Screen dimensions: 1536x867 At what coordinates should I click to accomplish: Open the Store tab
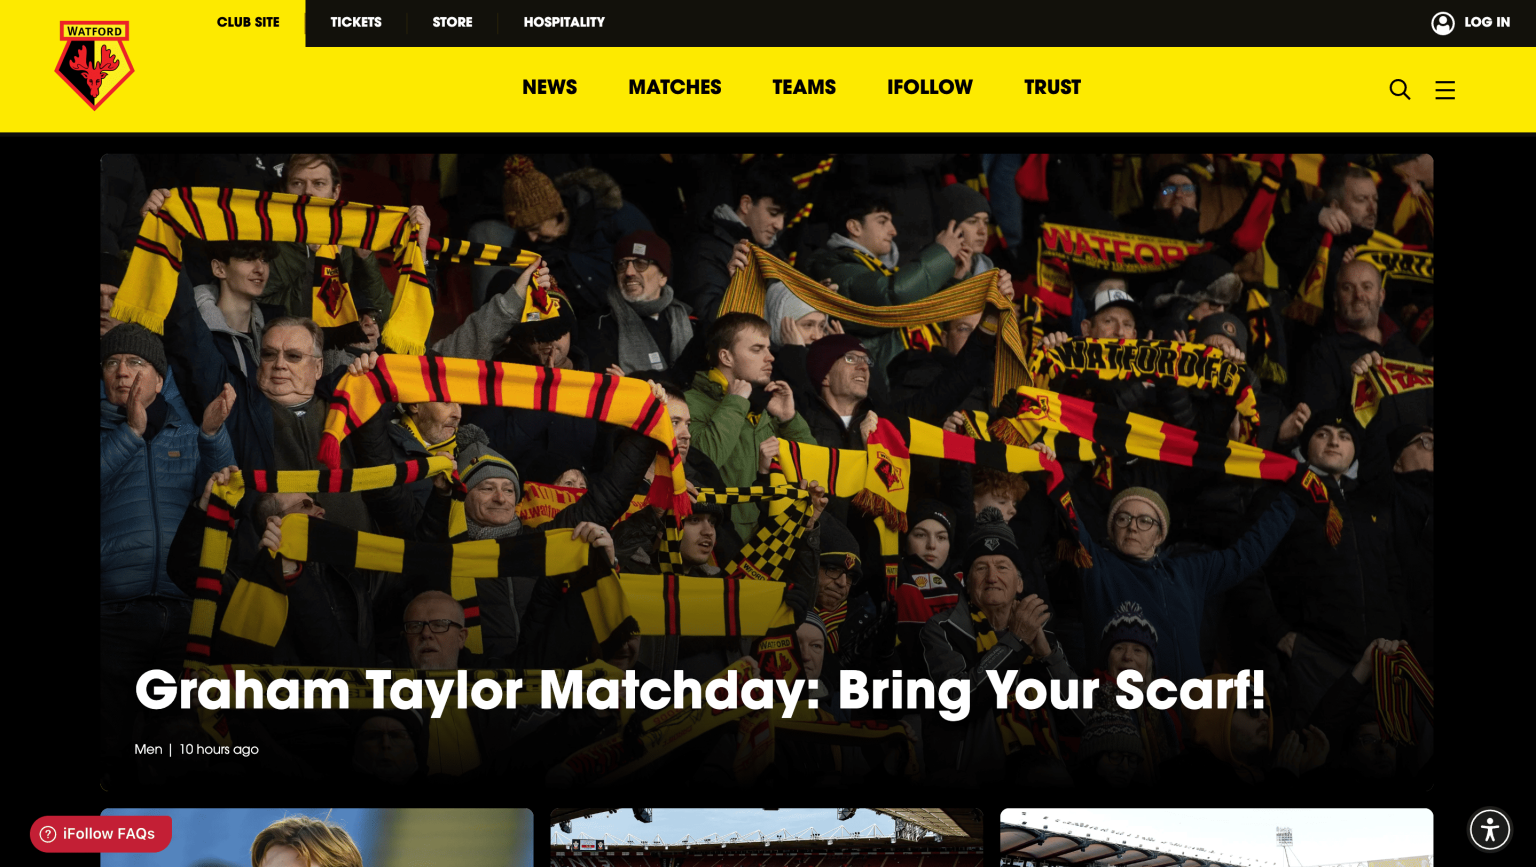(452, 22)
